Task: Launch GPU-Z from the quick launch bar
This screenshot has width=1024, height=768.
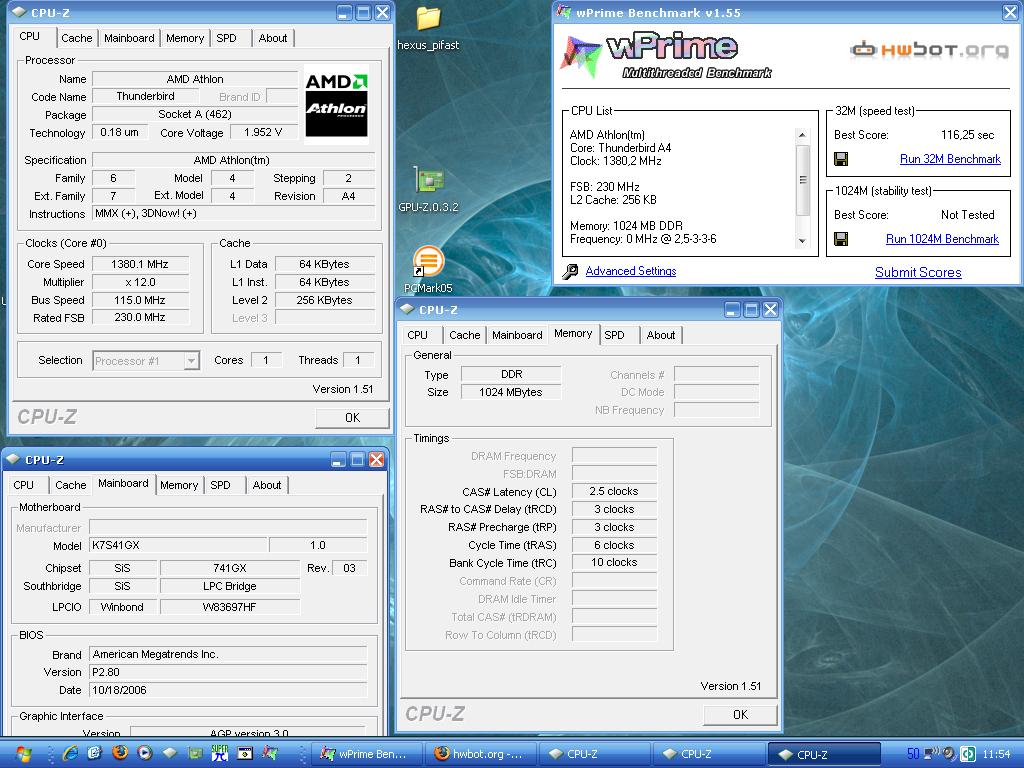Action: (x=195, y=753)
